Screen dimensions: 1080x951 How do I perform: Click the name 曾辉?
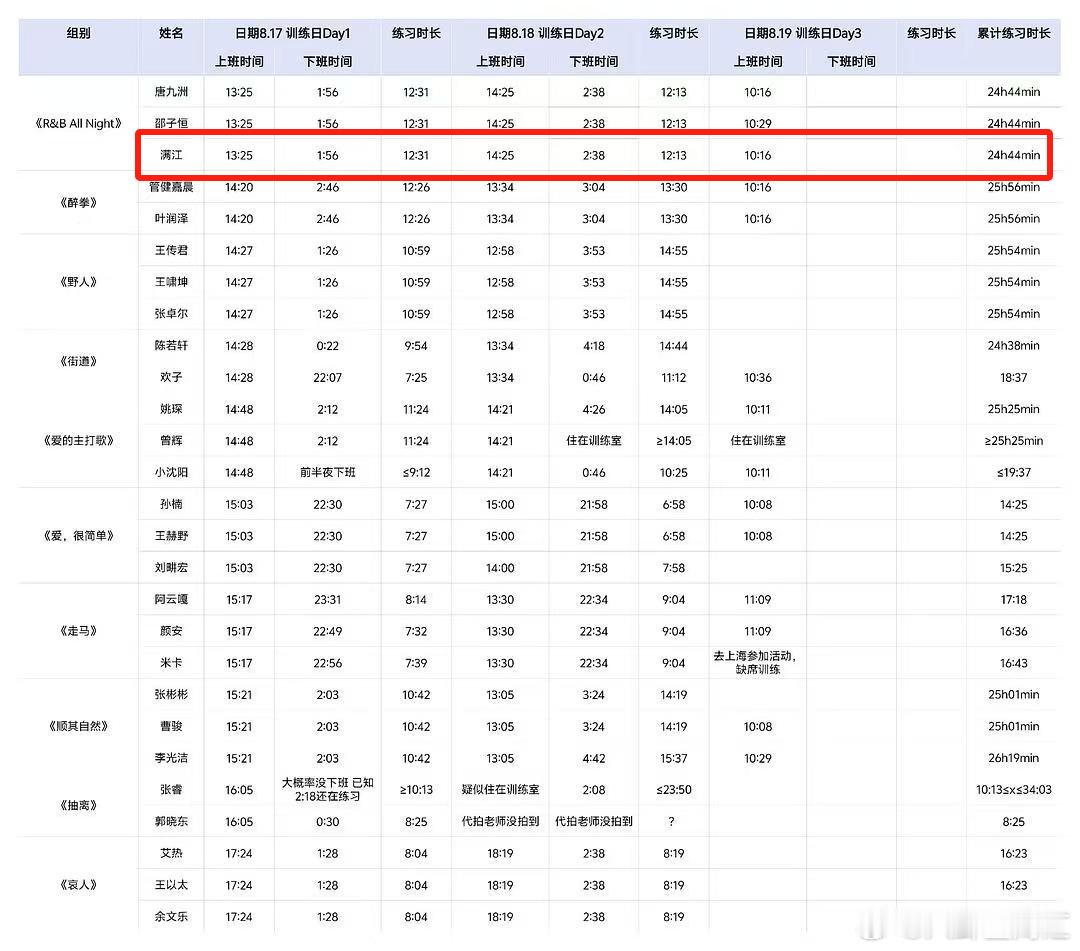(x=171, y=440)
